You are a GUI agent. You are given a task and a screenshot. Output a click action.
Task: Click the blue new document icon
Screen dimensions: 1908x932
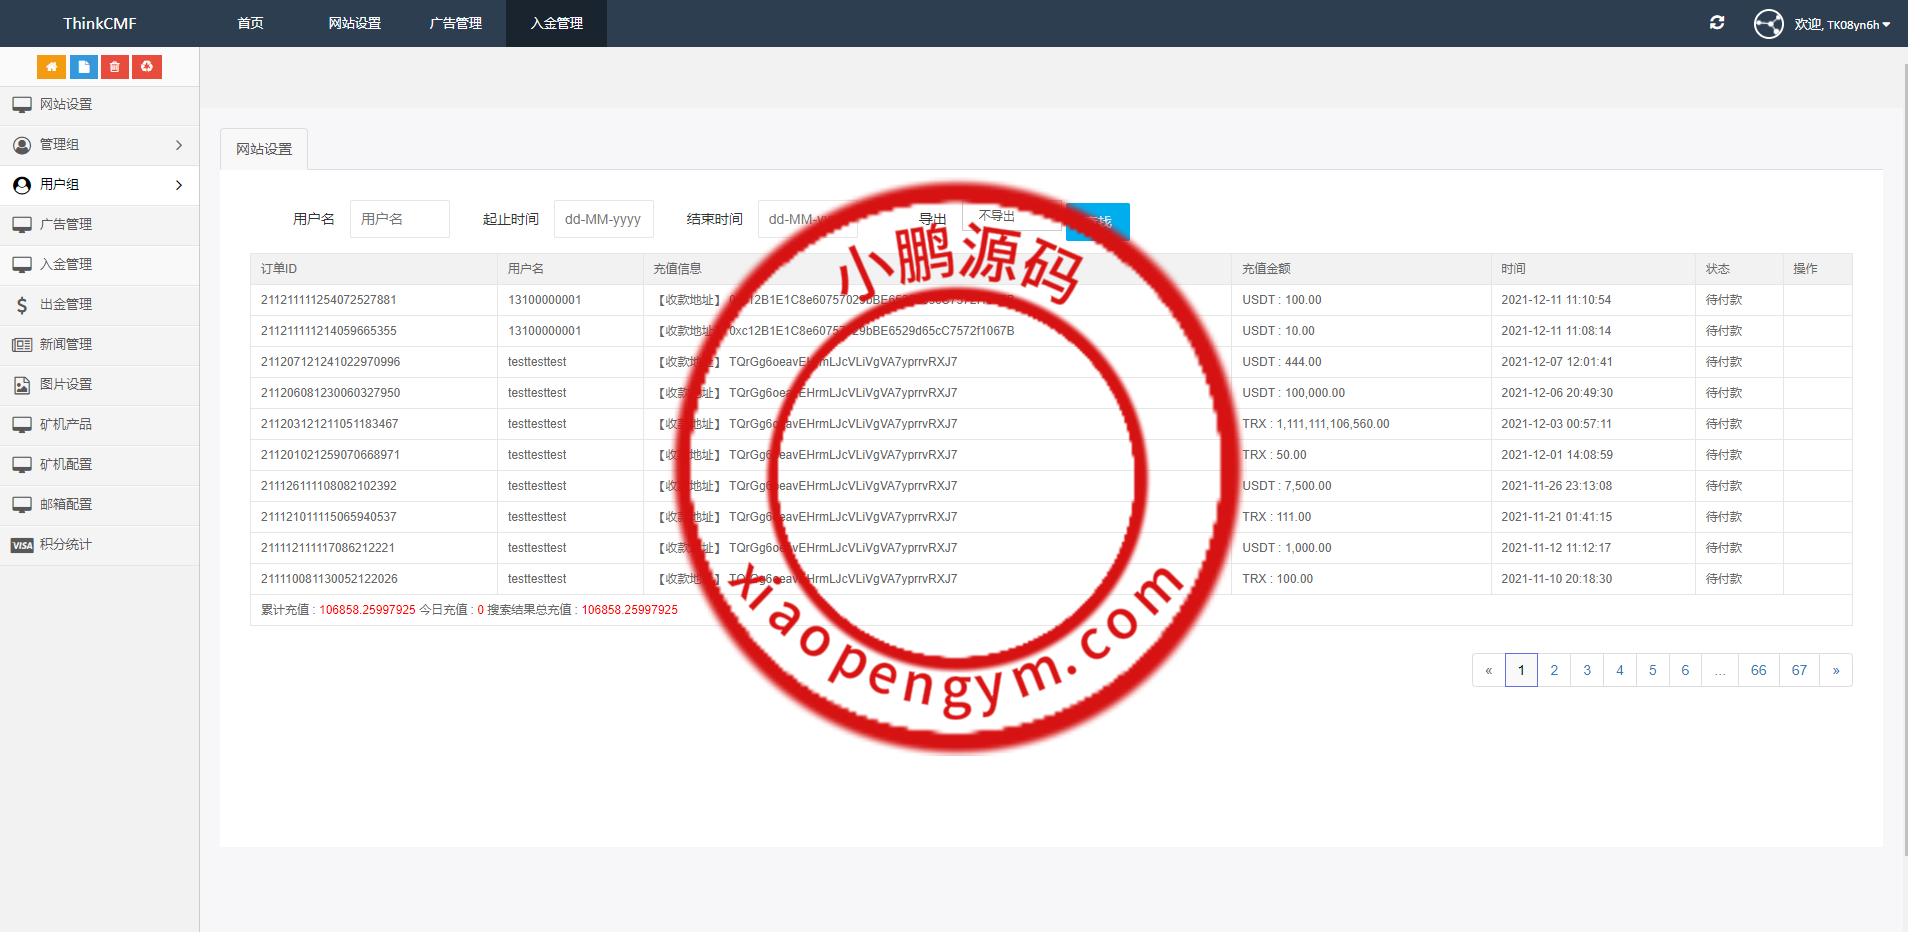83,66
